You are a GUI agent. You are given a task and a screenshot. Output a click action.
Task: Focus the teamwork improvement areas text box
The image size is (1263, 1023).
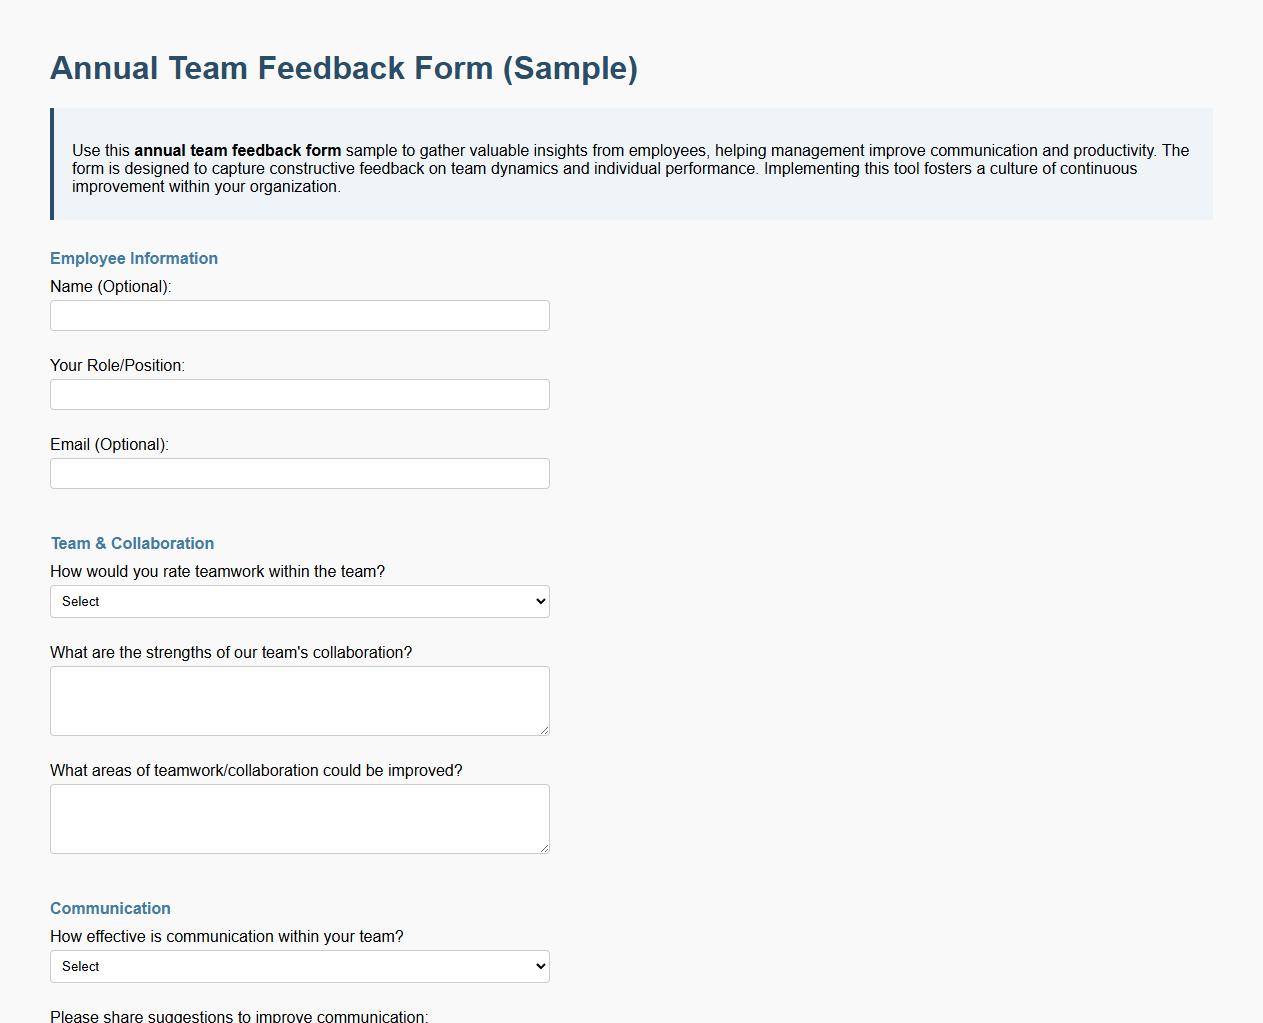[x=299, y=818]
